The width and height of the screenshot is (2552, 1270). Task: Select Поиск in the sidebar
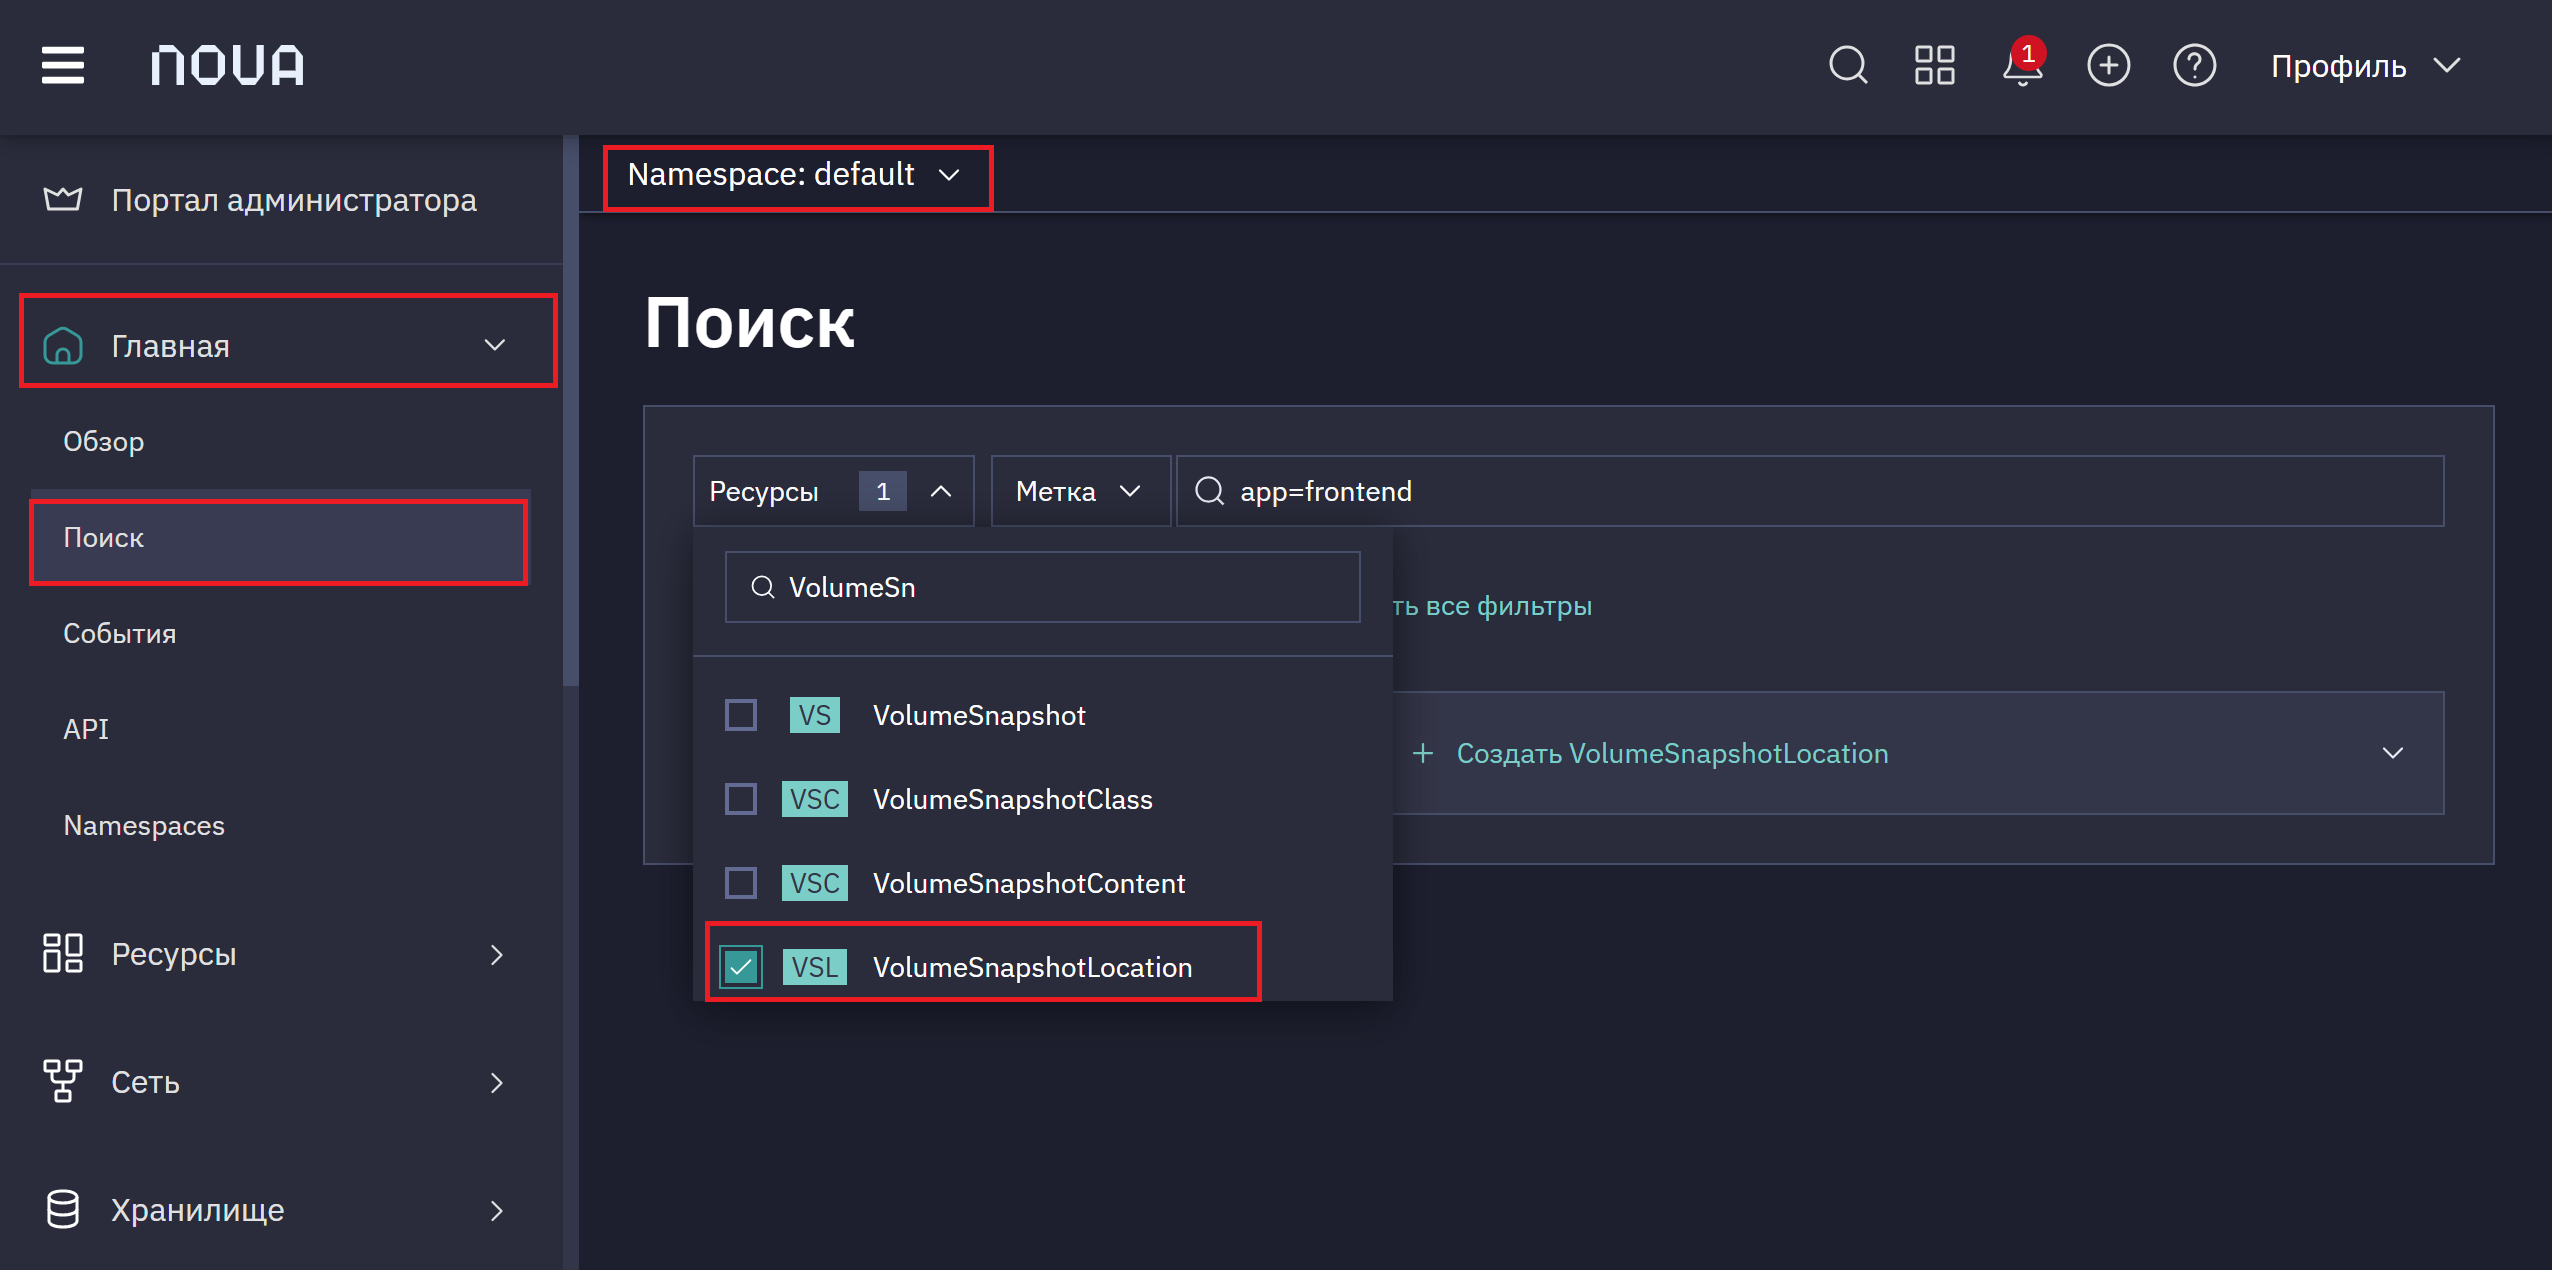(279, 538)
